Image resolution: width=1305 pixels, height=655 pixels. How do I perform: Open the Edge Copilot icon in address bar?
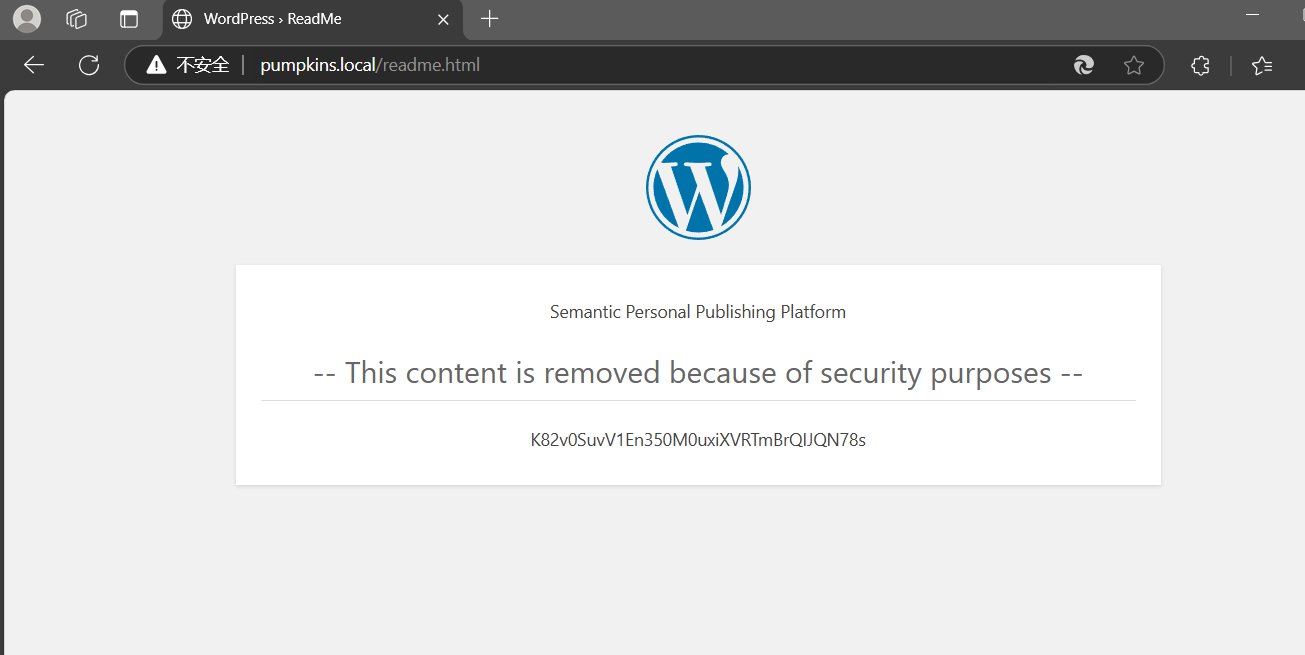[1083, 65]
